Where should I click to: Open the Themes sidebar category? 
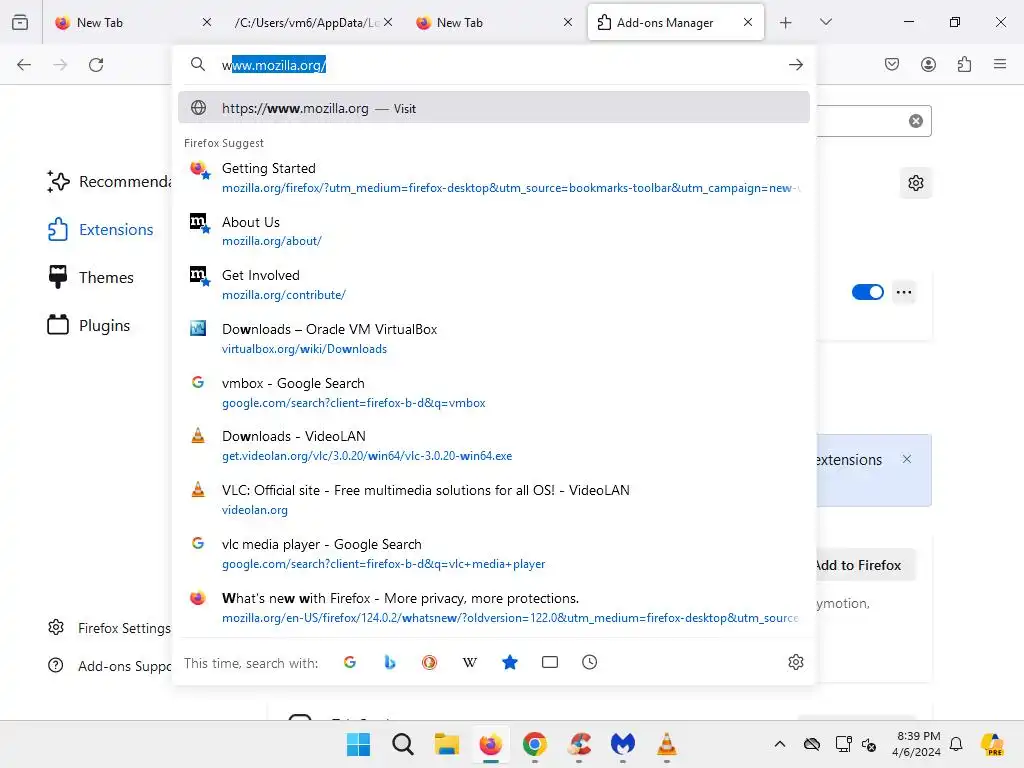91,278
